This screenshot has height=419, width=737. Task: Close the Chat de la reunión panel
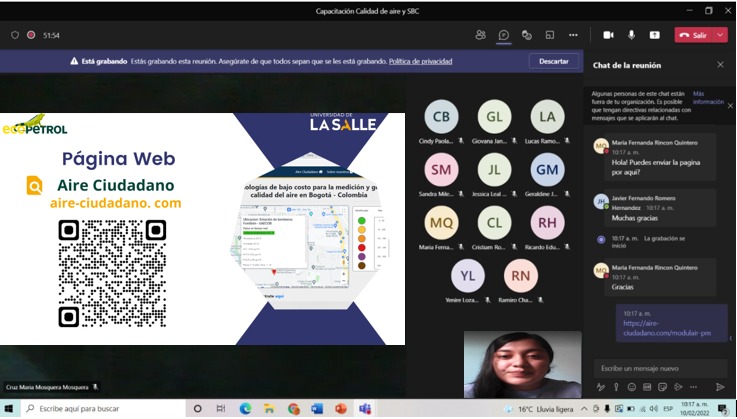[x=720, y=65]
